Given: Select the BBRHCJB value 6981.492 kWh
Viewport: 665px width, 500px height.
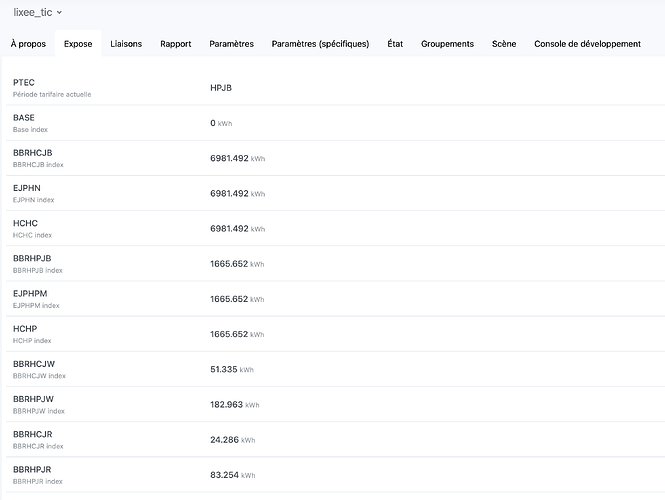Looking at the screenshot, I should [x=237, y=158].
